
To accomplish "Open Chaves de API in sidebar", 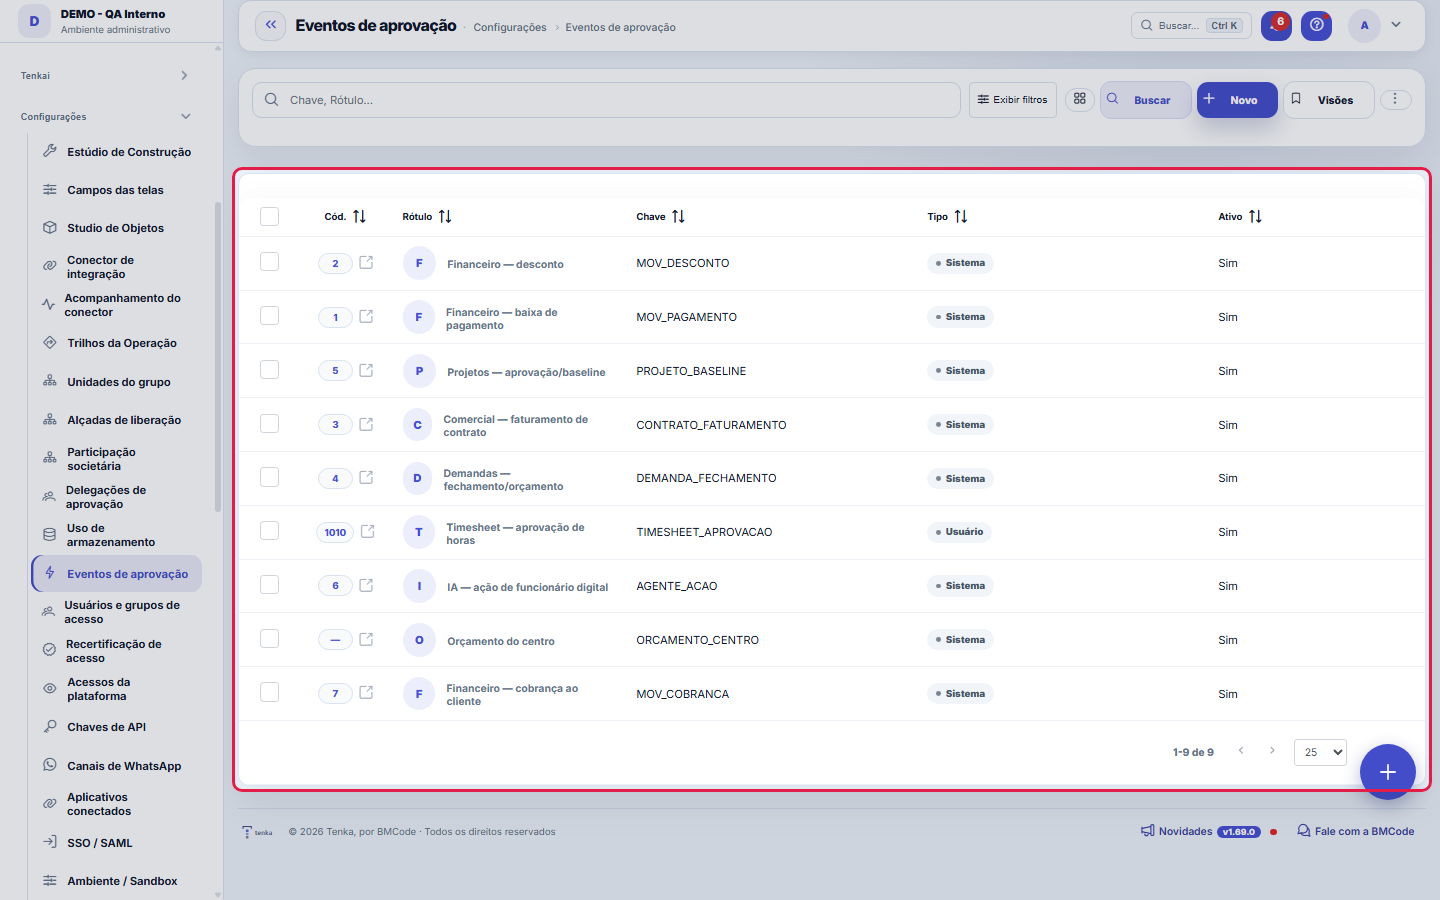I will (117, 727).
